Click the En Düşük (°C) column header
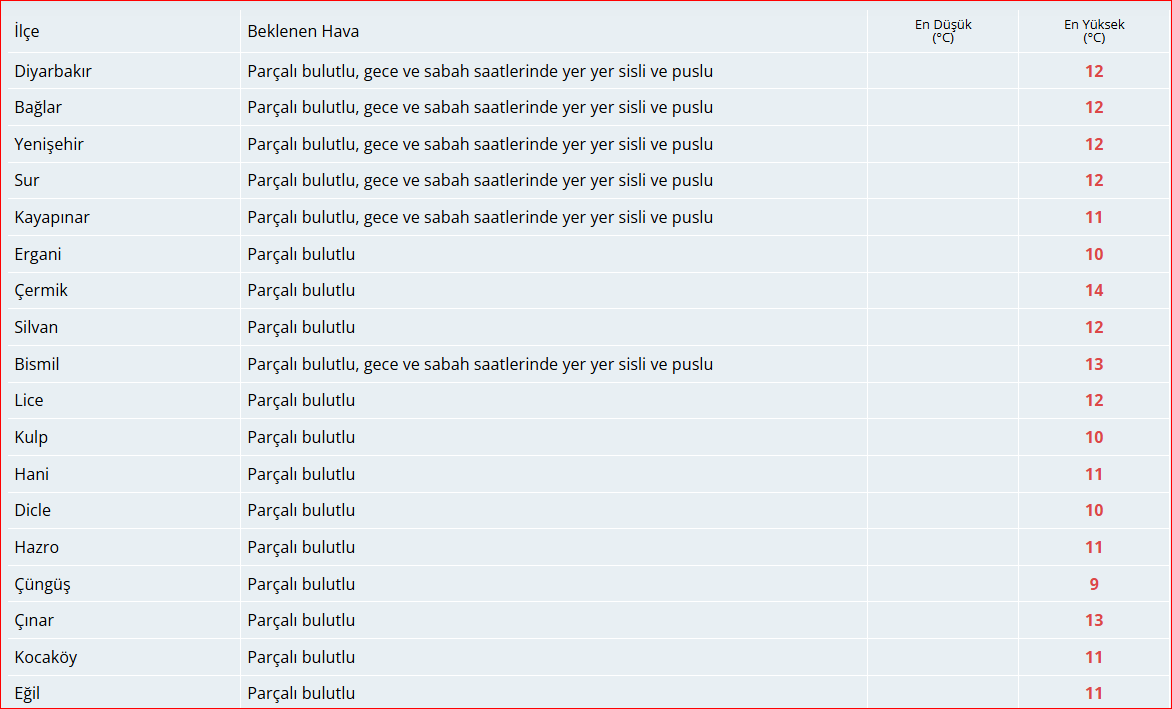The width and height of the screenshot is (1172, 709). (943, 31)
